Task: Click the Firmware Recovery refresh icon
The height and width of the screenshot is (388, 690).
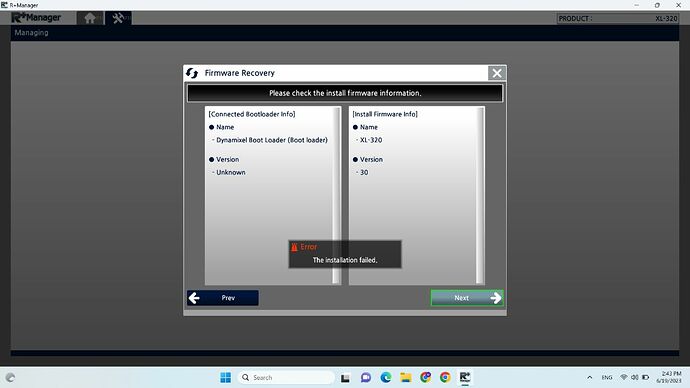Action: 192,73
